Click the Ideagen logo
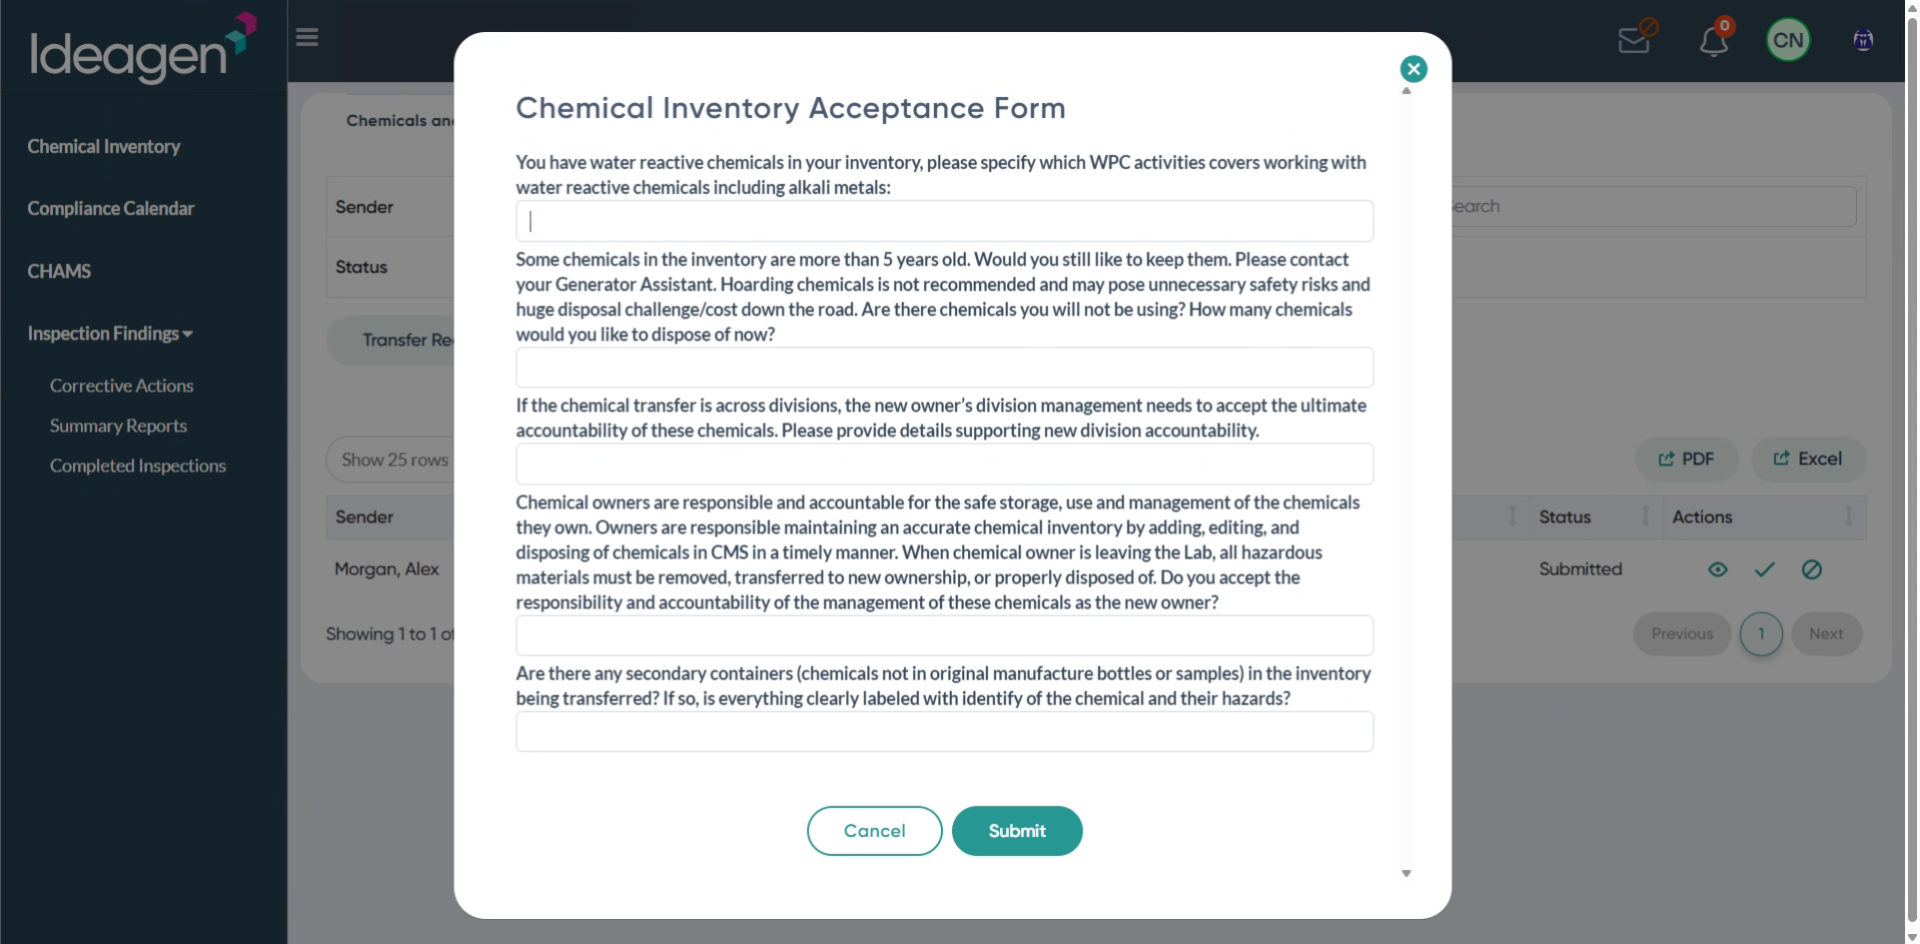 [142, 48]
